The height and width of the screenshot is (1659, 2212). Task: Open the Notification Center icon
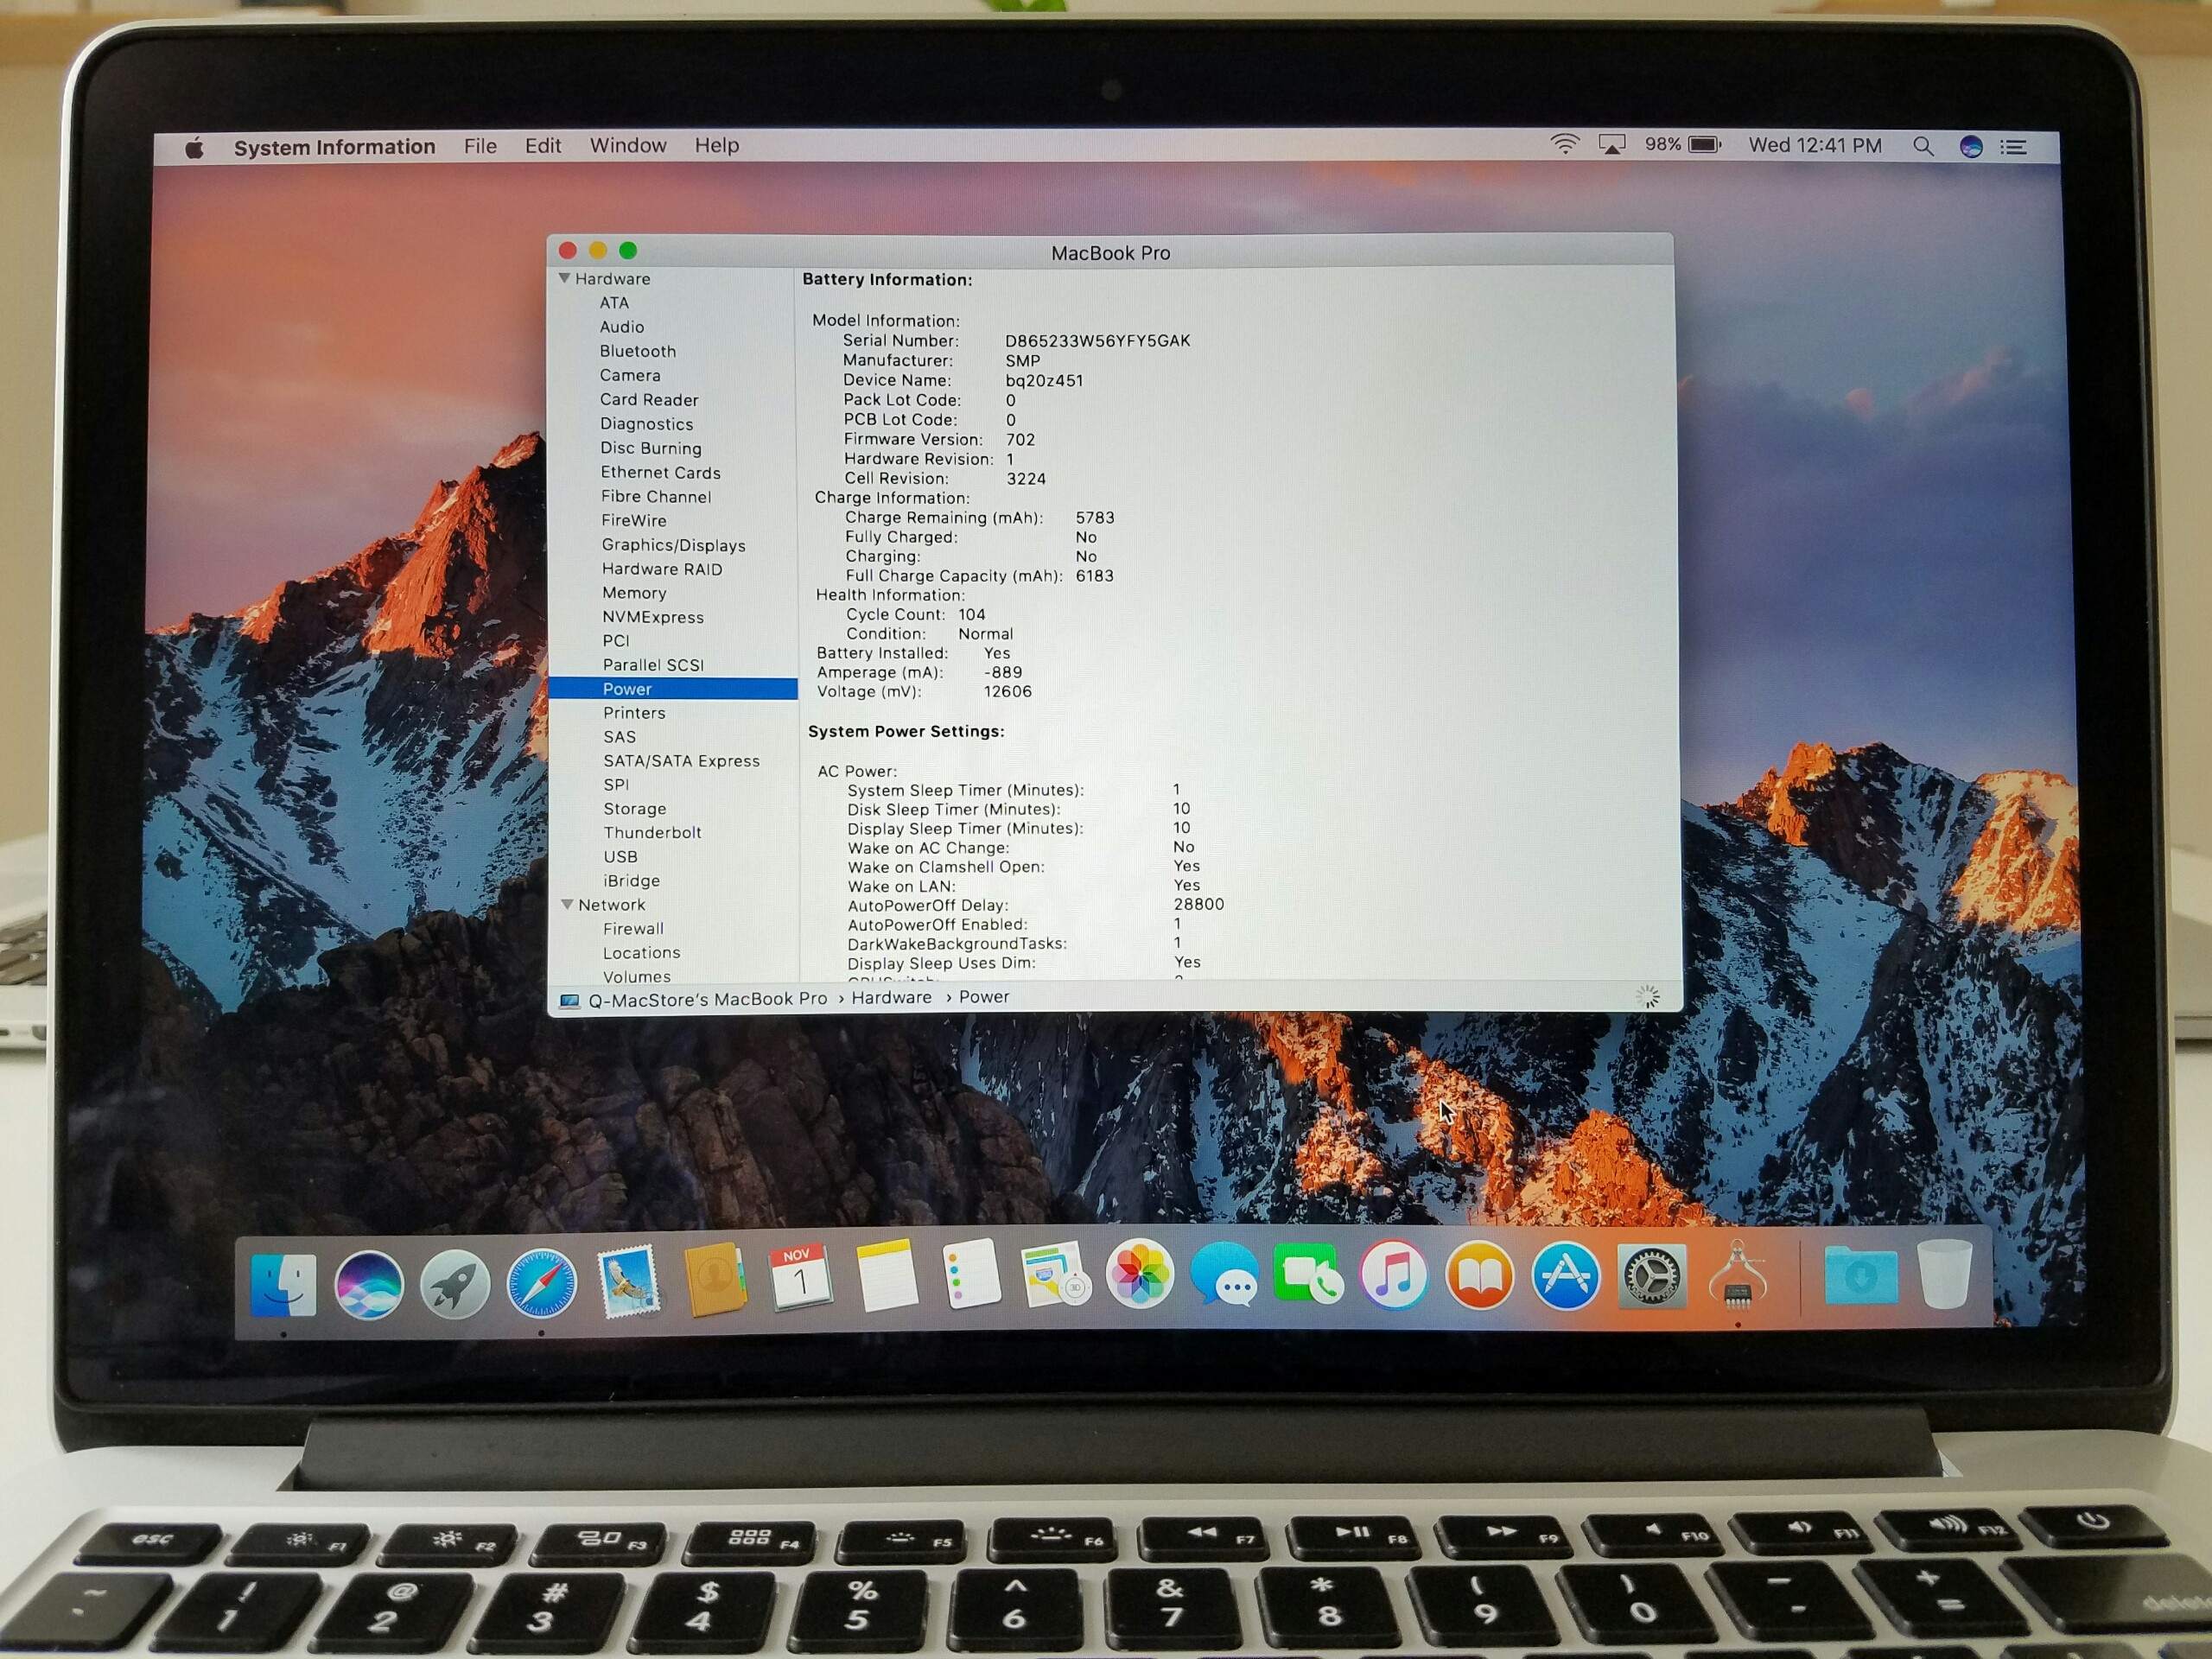click(2013, 147)
